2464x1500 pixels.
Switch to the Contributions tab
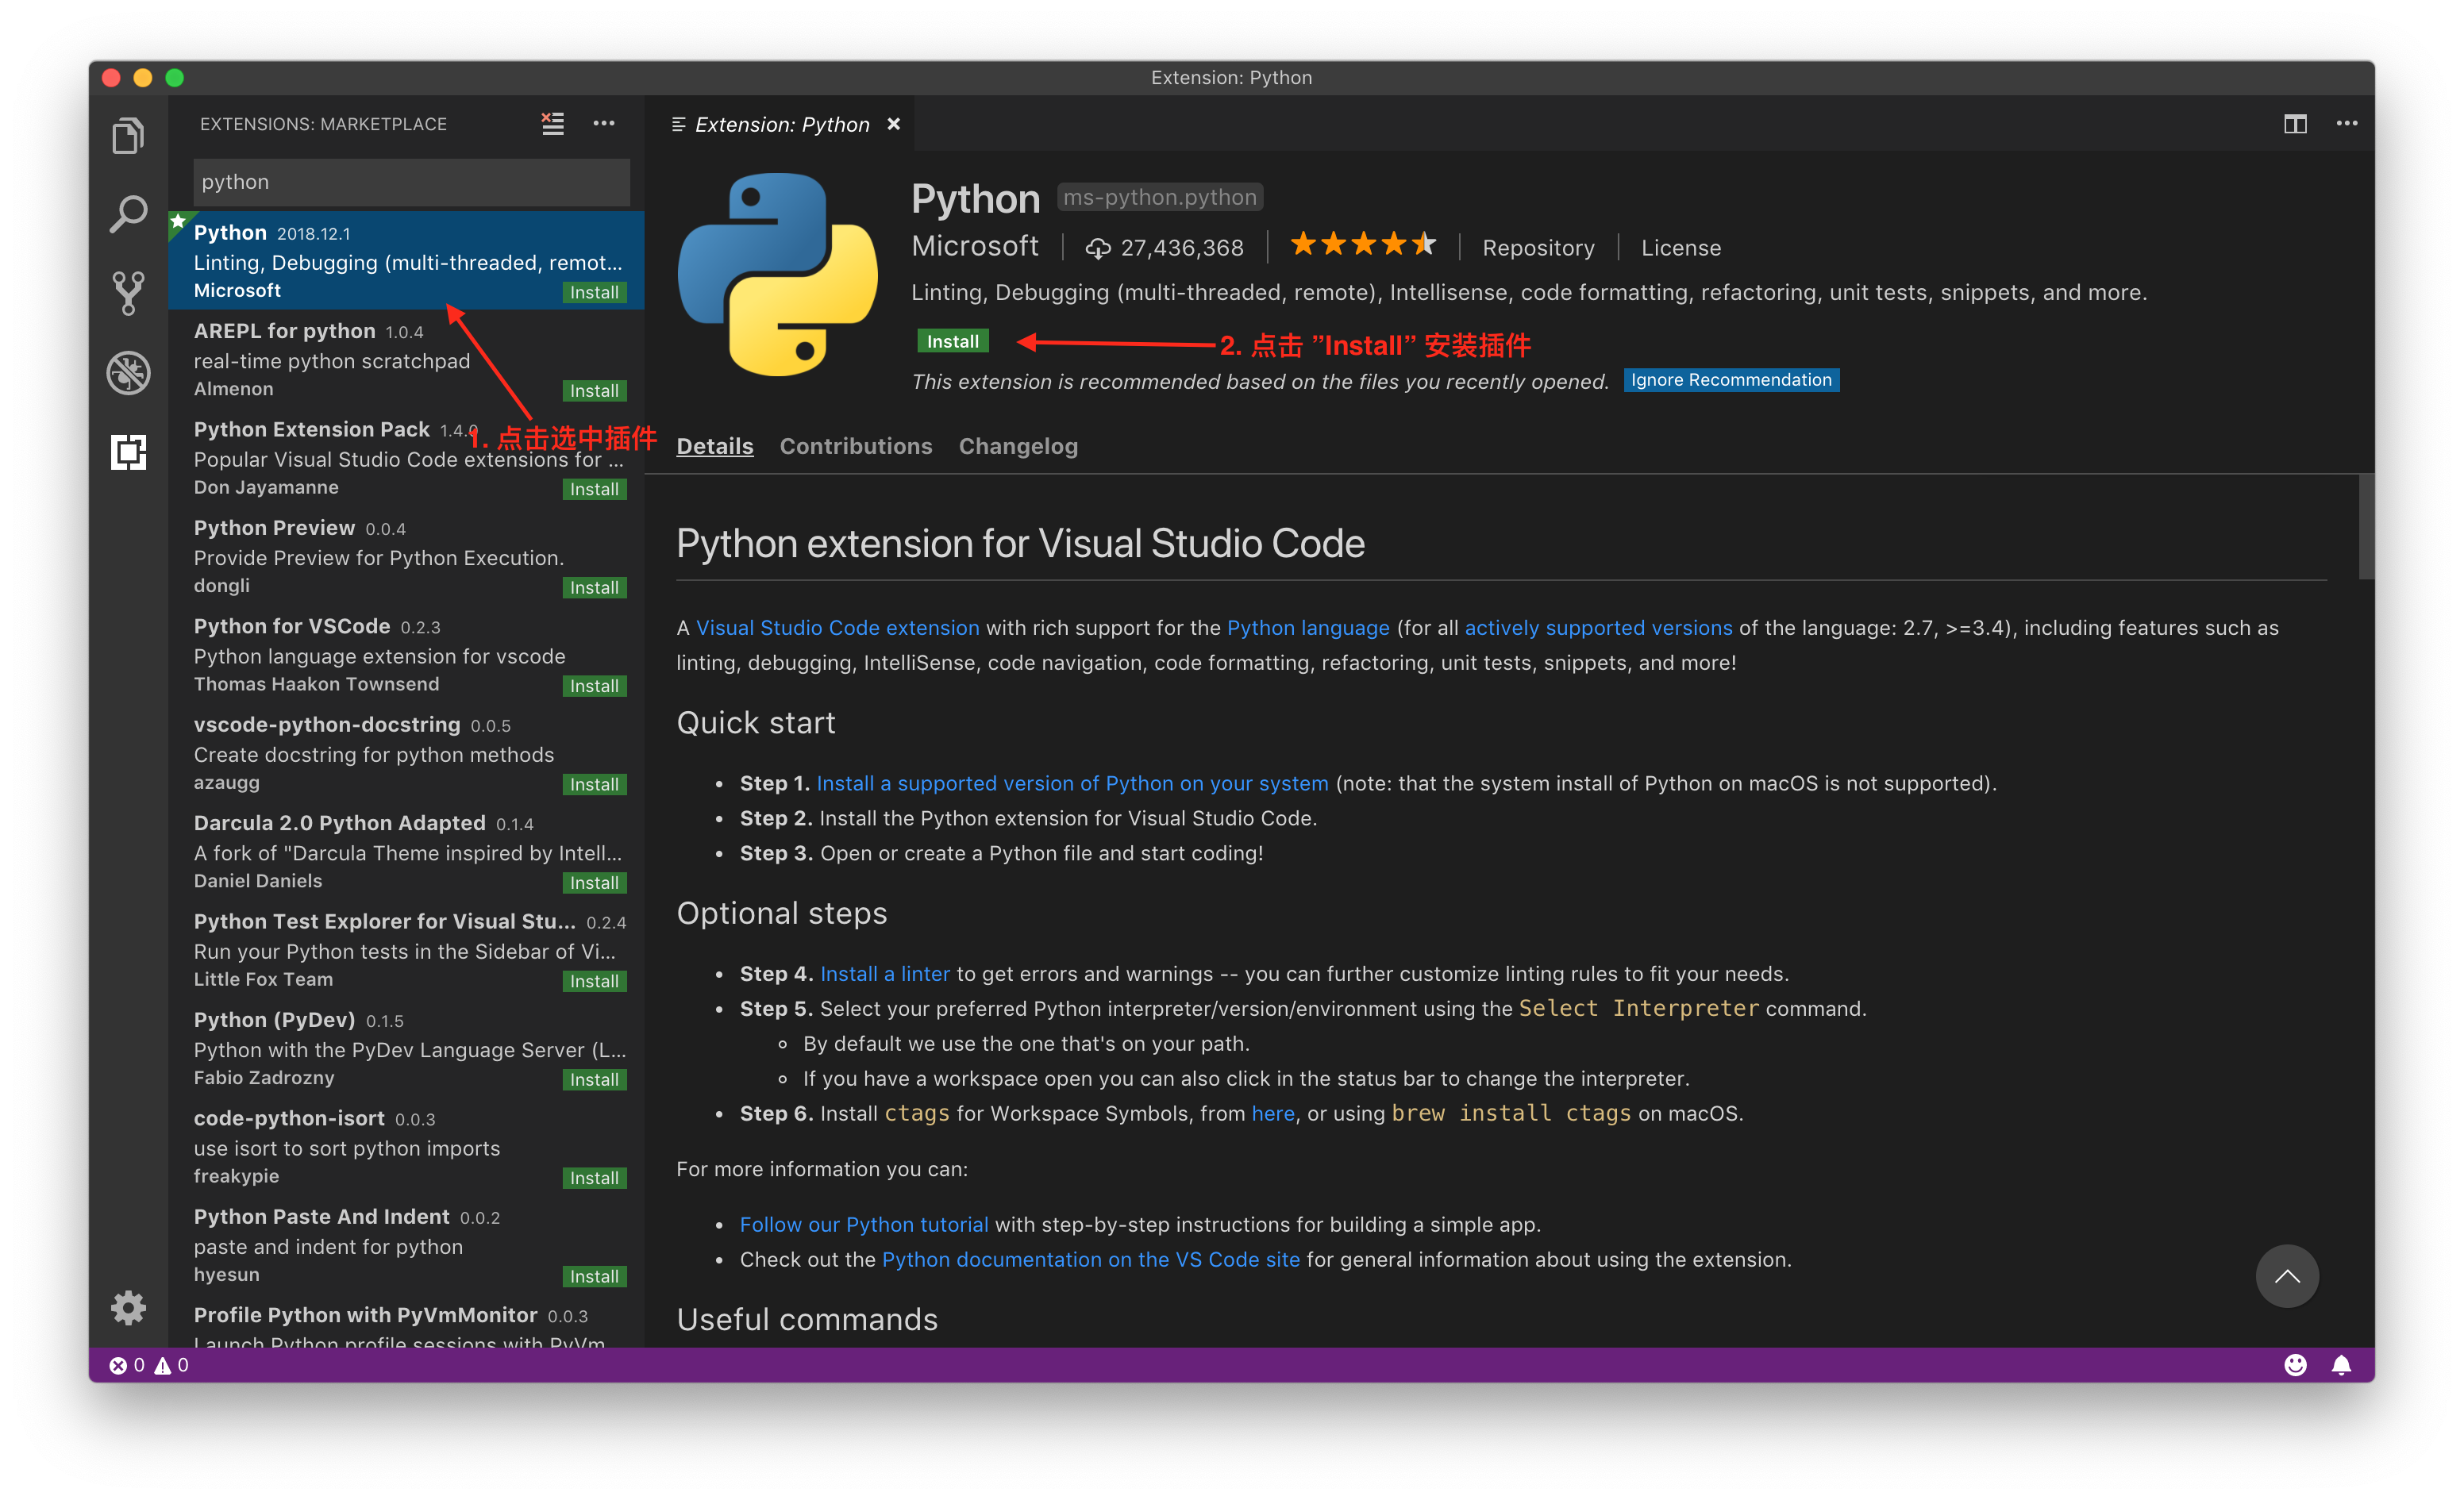point(855,446)
